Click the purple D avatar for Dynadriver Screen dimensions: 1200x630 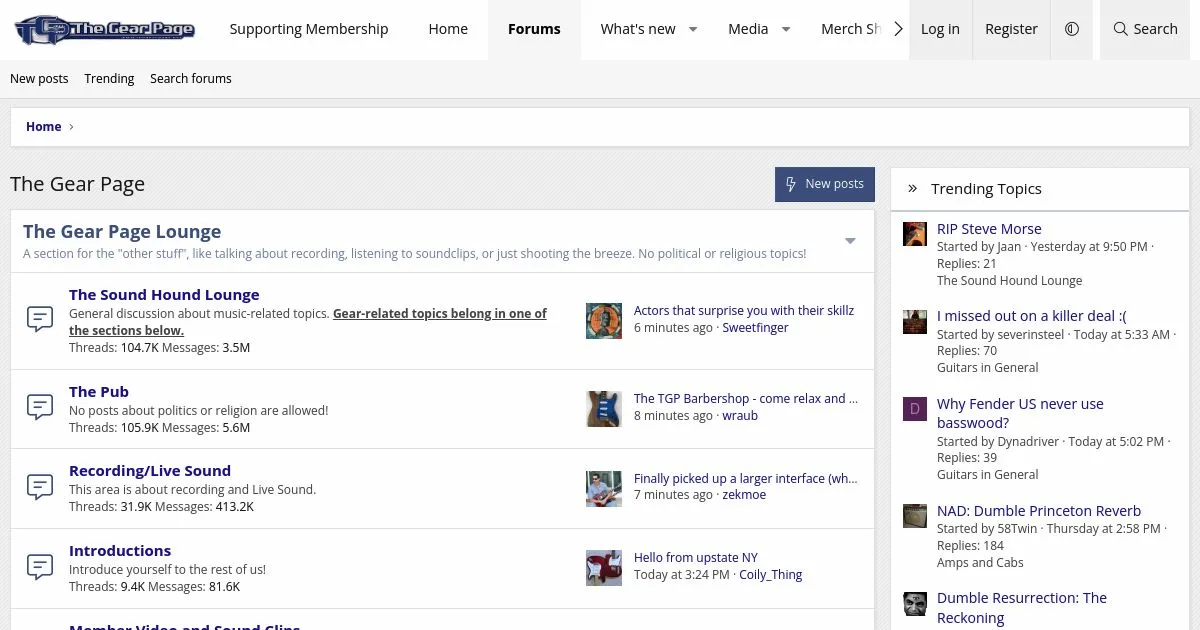coord(915,408)
